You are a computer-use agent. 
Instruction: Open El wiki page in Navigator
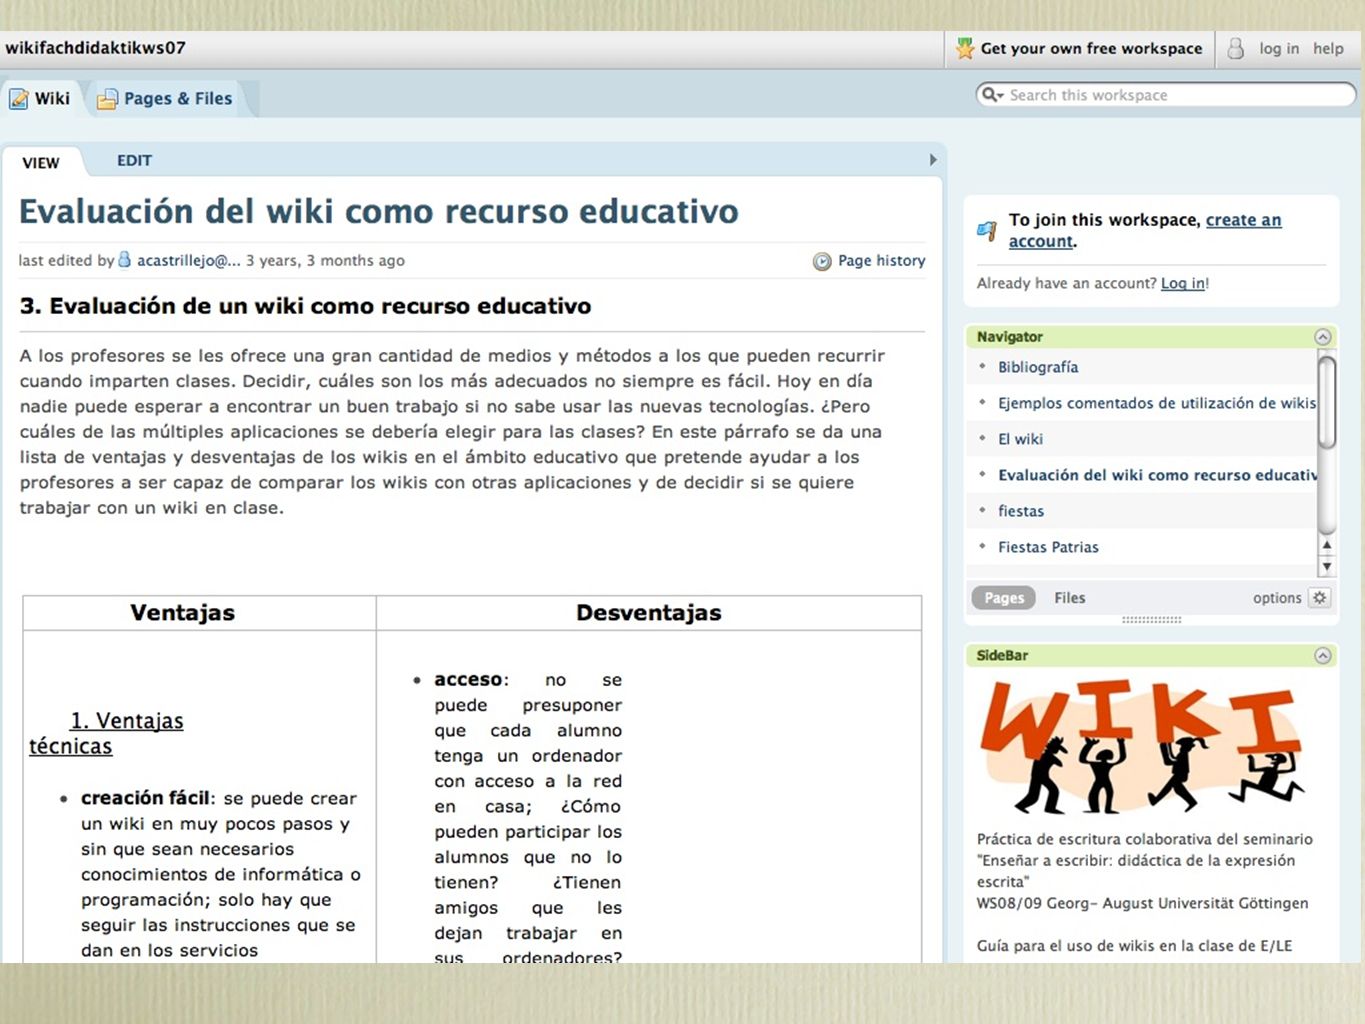pyautogui.click(x=1020, y=439)
